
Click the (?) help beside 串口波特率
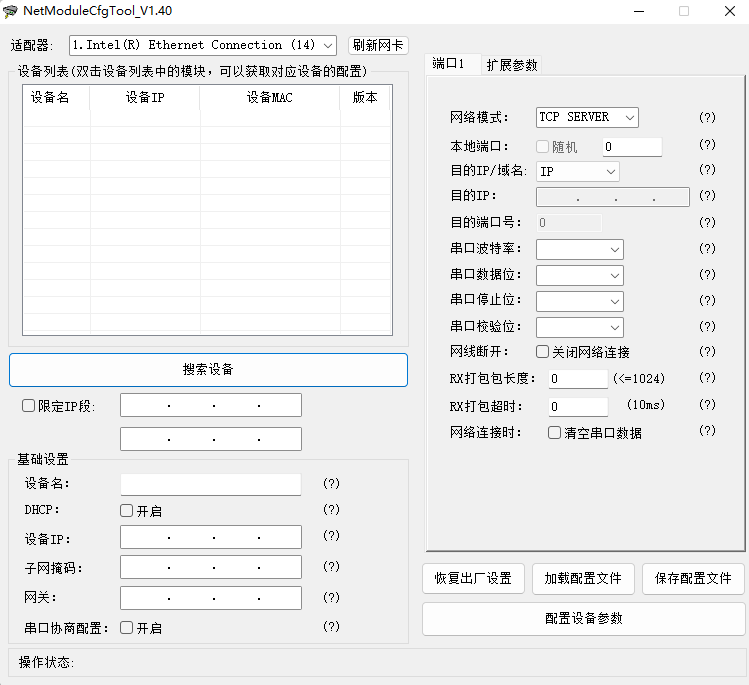coord(707,248)
